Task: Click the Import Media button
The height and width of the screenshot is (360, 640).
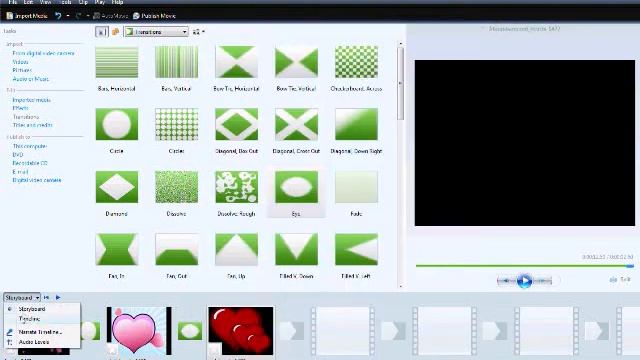Action: tap(27, 16)
